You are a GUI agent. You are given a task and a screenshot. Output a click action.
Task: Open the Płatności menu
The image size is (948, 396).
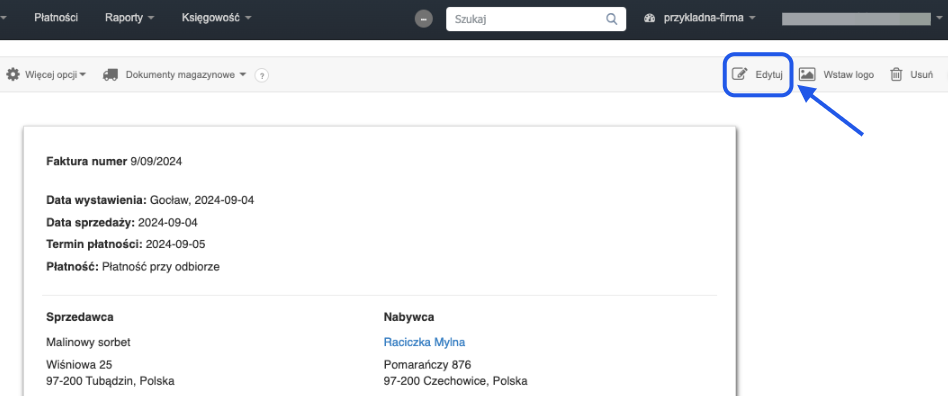click(56, 18)
